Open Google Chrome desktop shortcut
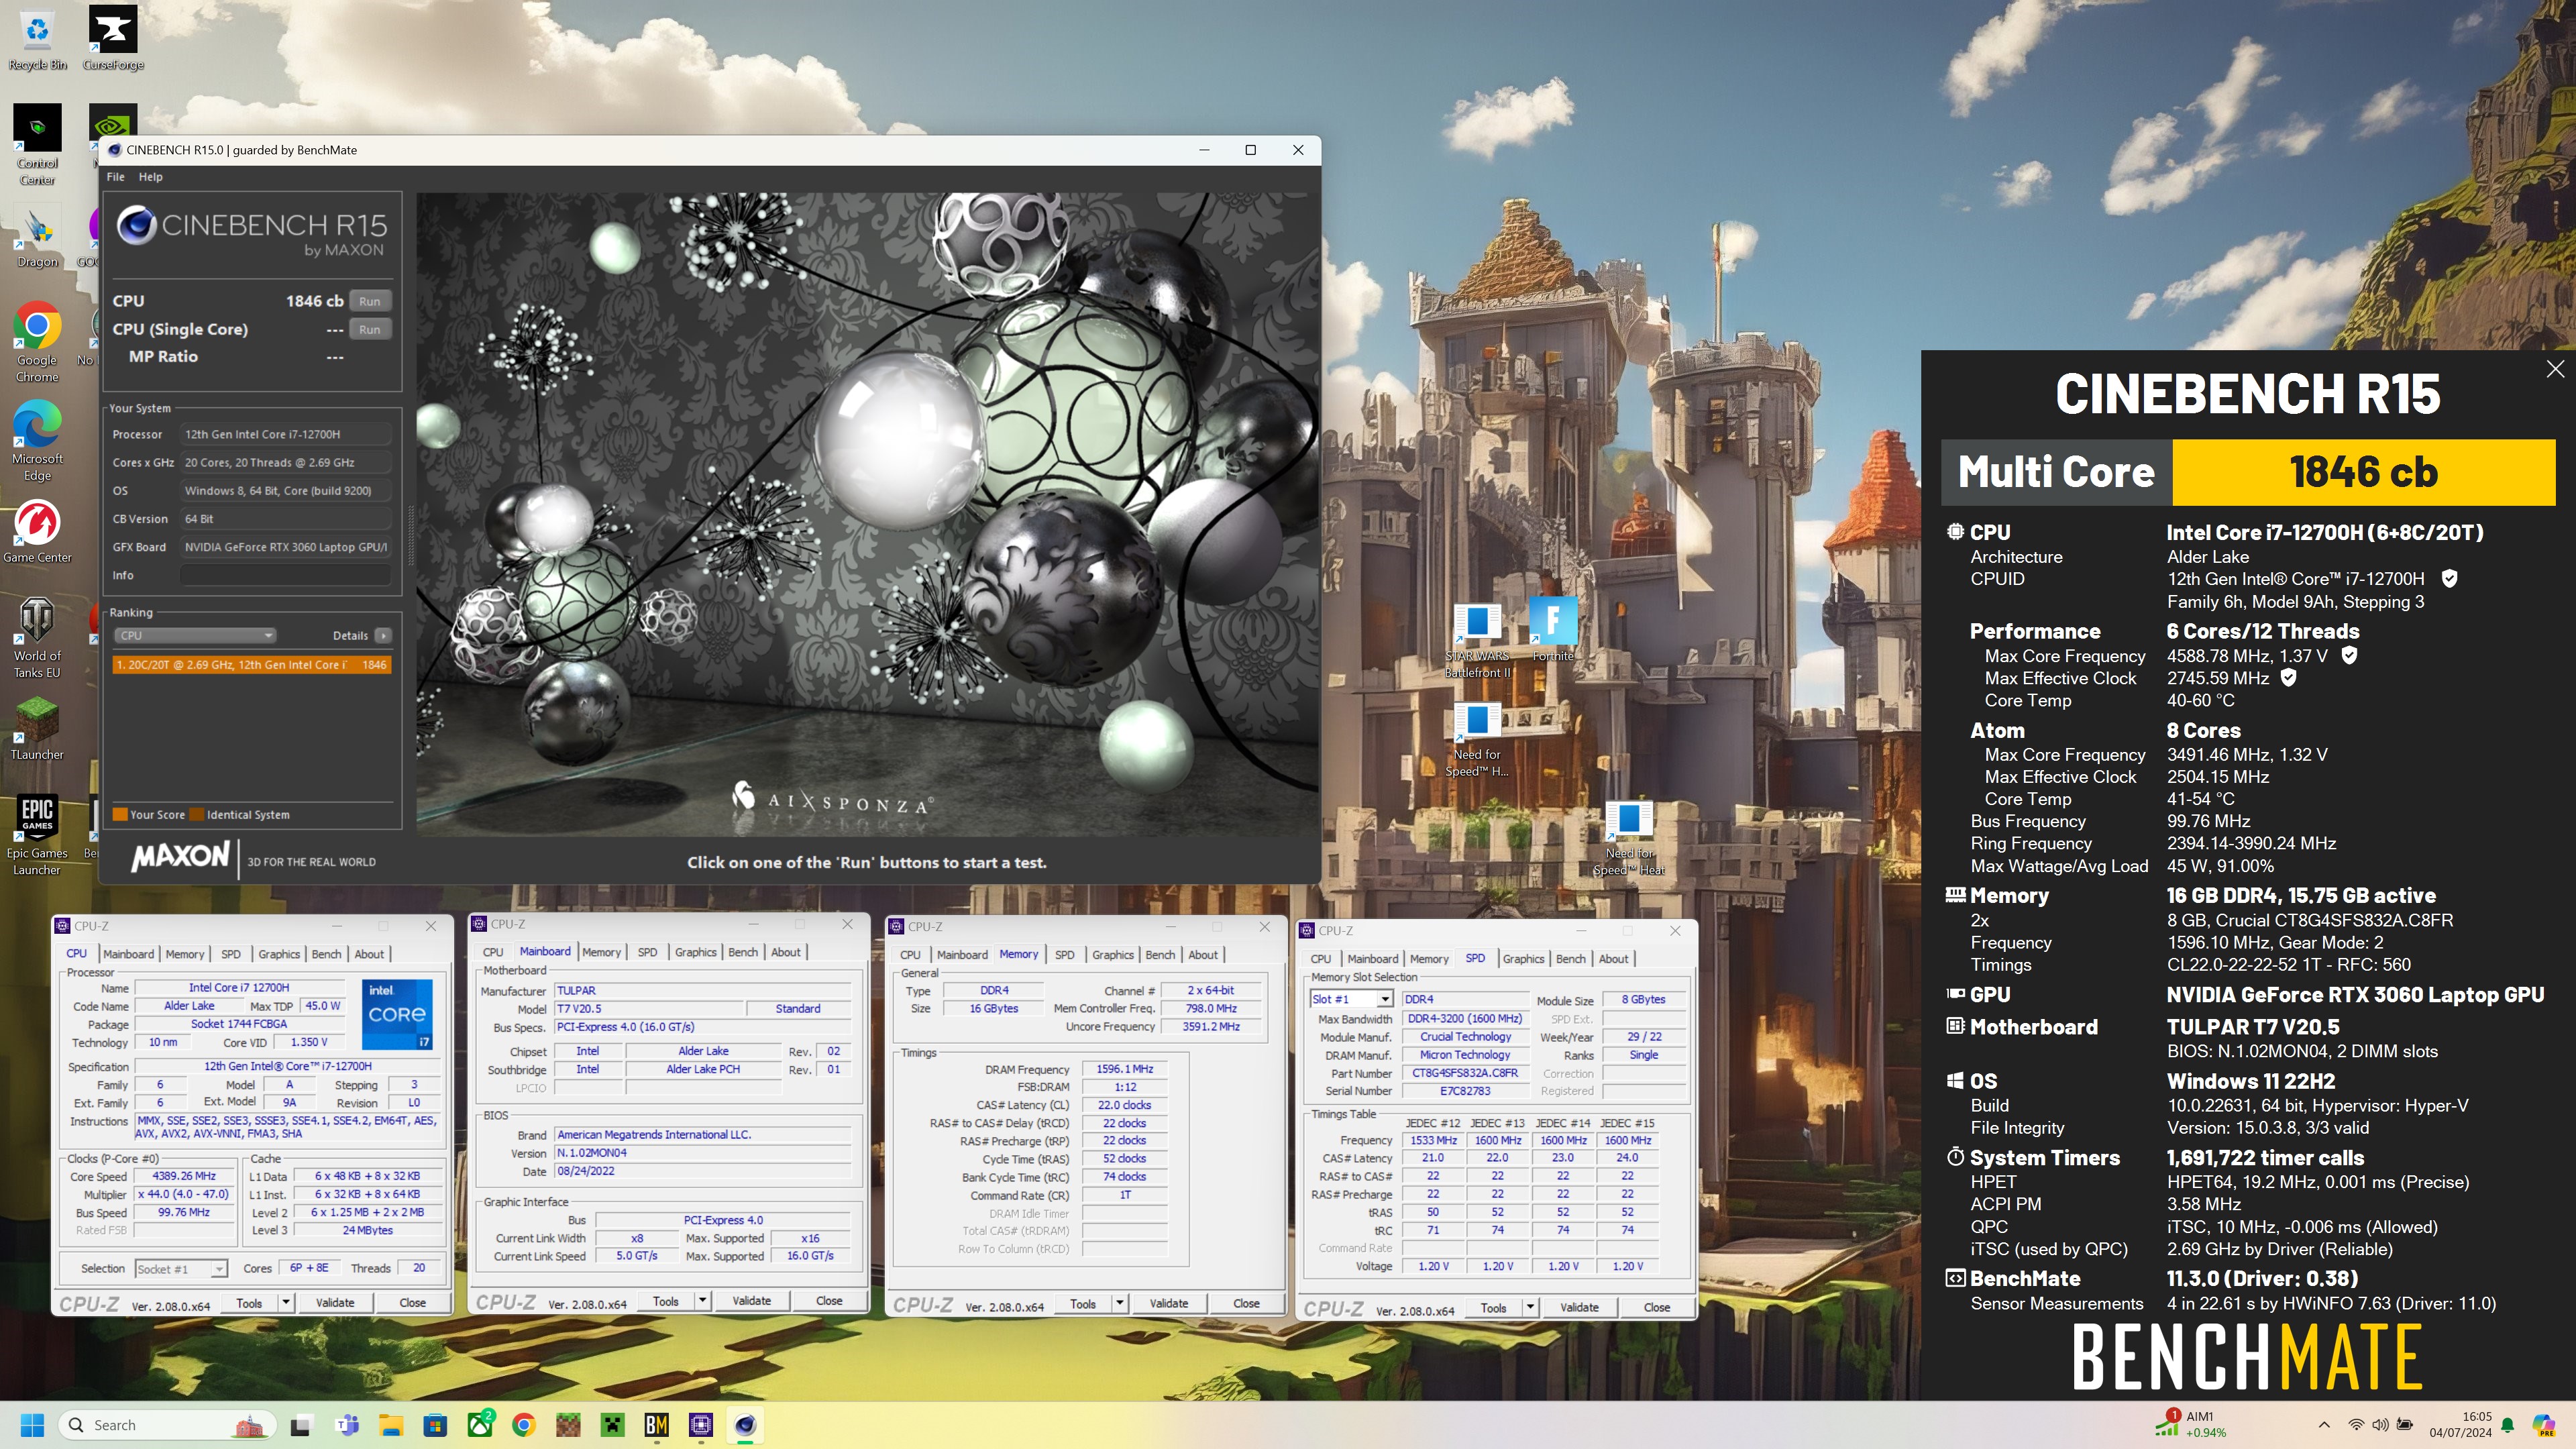This screenshot has width=2576, height=1449. coord(38,342)
